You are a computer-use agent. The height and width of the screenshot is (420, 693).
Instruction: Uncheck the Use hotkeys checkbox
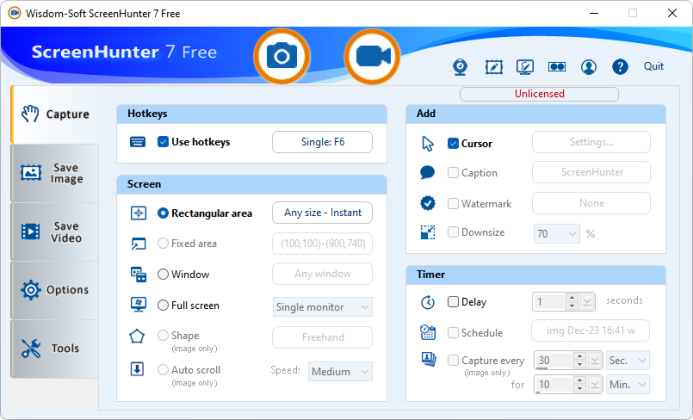(163, 142)
